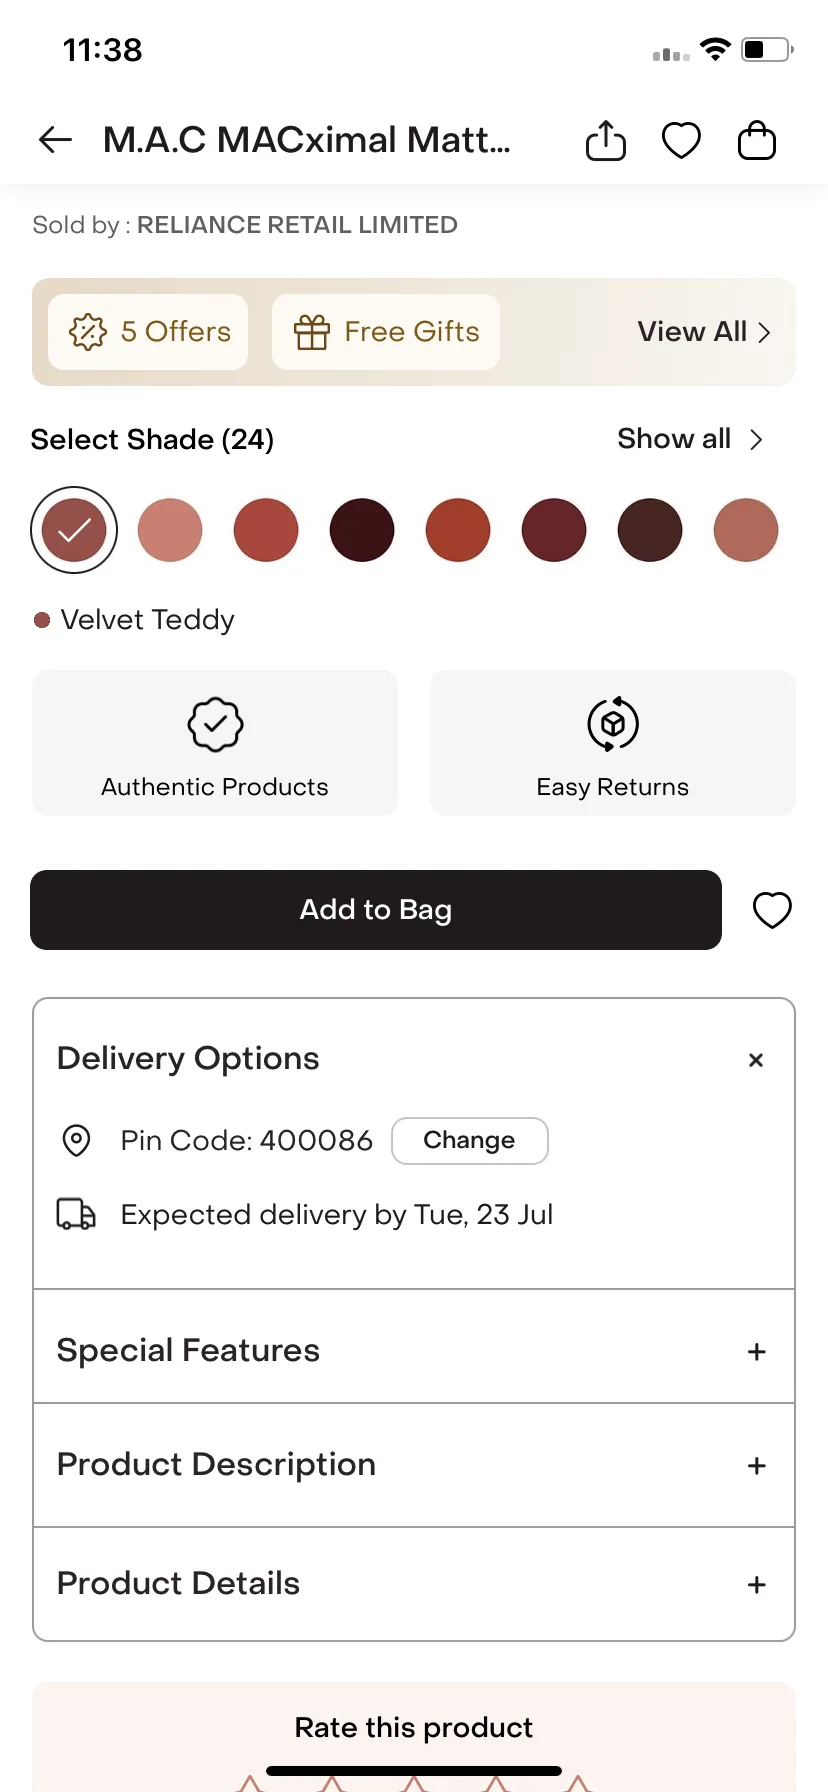Pick the bright orange-red shade swatch
Viewport: 828px width, 1792px height.
458,530
